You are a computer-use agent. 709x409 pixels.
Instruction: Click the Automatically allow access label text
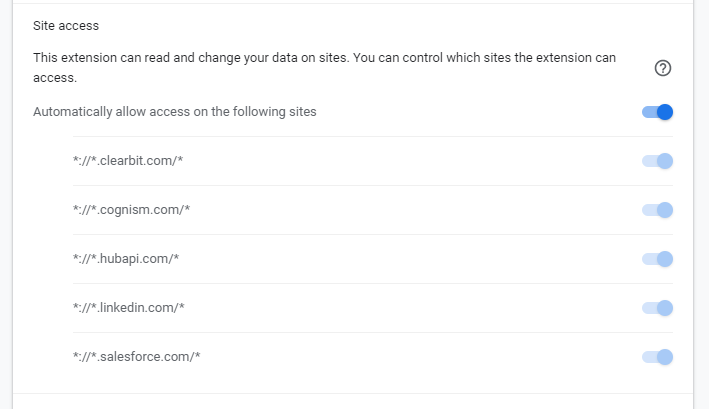[x=175, y=112]
